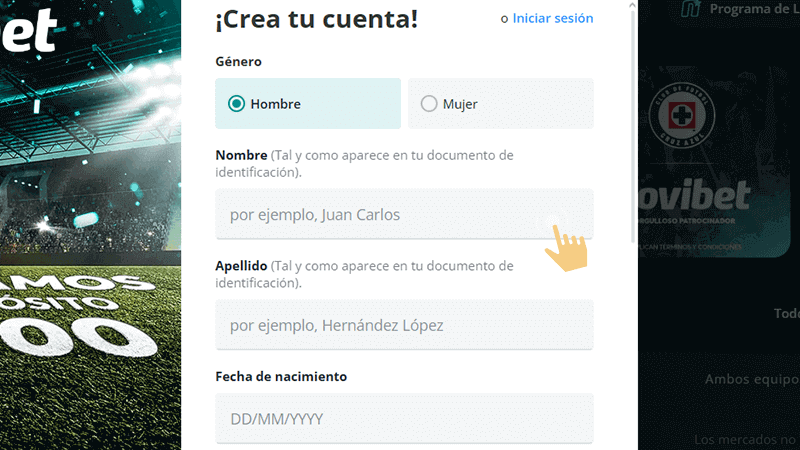Image resolution: width=800 pixels, height=450 pixels.
Task: Select the Mujer radio circle
Action: coord(429,104)
